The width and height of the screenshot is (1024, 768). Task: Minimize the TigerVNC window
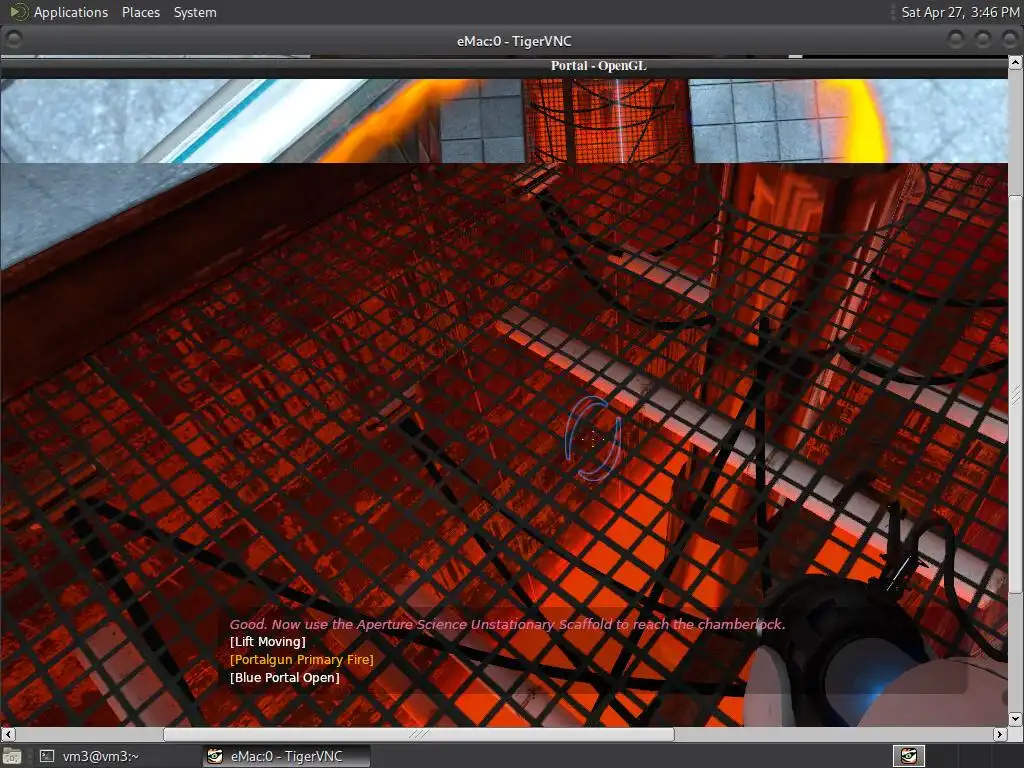(x=955, y=40)
